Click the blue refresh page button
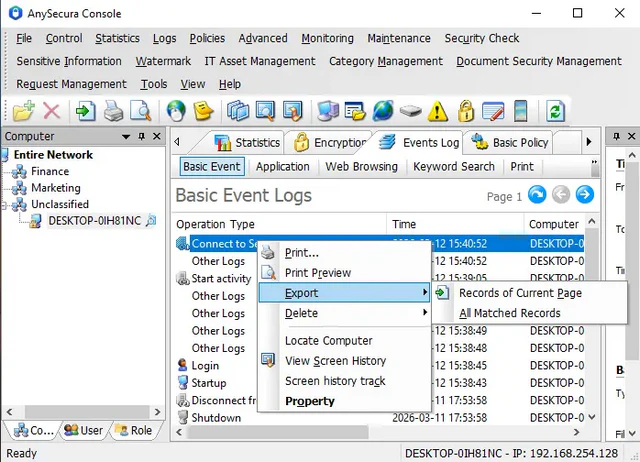The image size is (640, 462). [x=537, y=195]
